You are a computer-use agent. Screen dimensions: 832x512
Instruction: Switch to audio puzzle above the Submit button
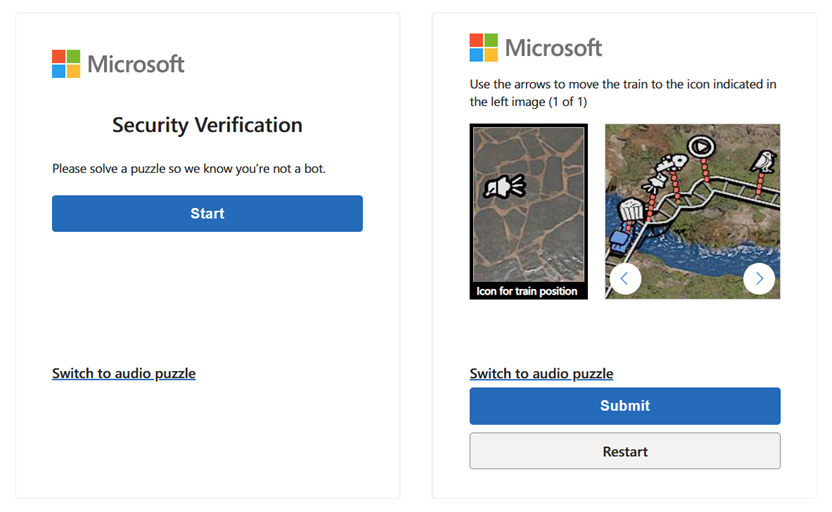pyautogui.click(x=541, y=374)
